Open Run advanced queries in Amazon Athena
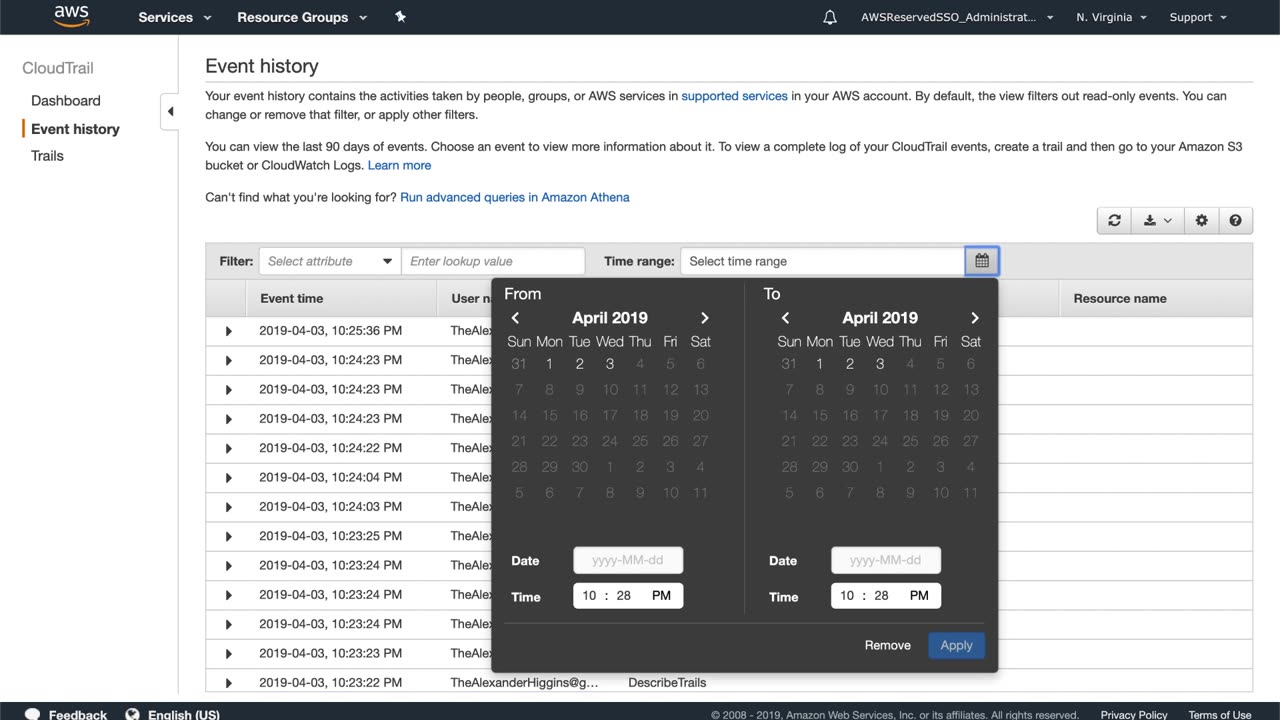The width and height of the screenshot is (1280, 720). pyautogui.click(x=515, y=197)
